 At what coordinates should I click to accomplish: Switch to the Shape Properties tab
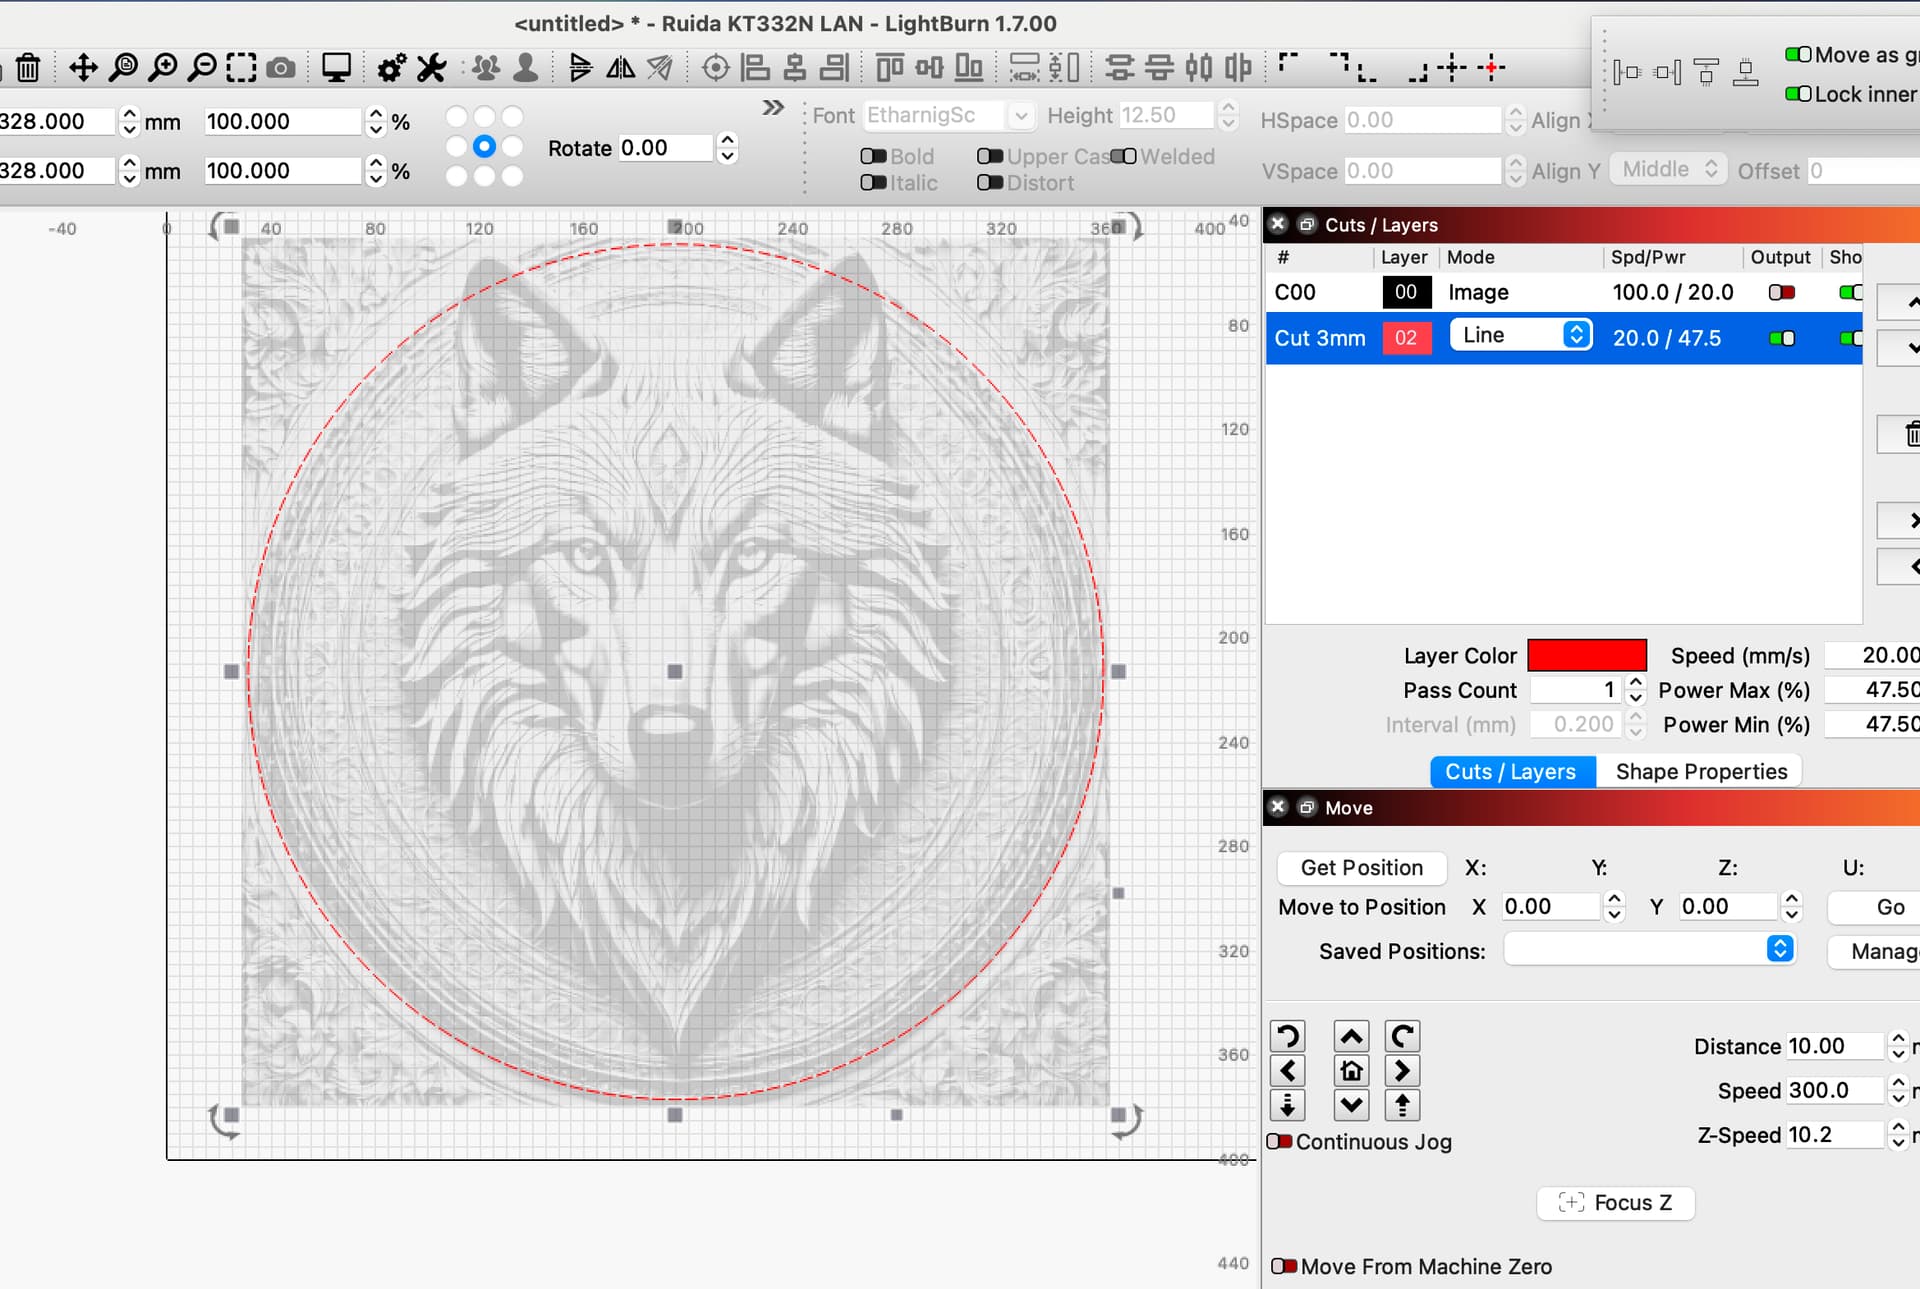1701,771
